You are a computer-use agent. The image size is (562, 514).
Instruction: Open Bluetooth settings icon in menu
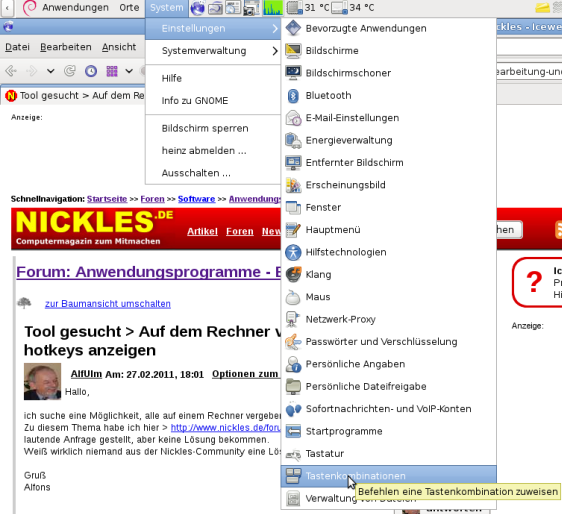(x=293, y=96)
